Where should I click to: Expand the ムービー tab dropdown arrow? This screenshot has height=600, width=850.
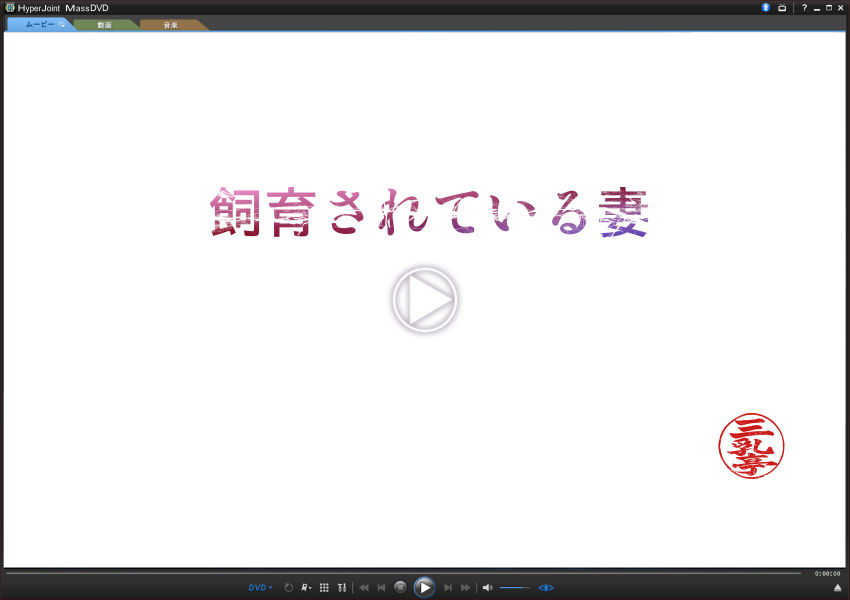[x=62, y=25]
